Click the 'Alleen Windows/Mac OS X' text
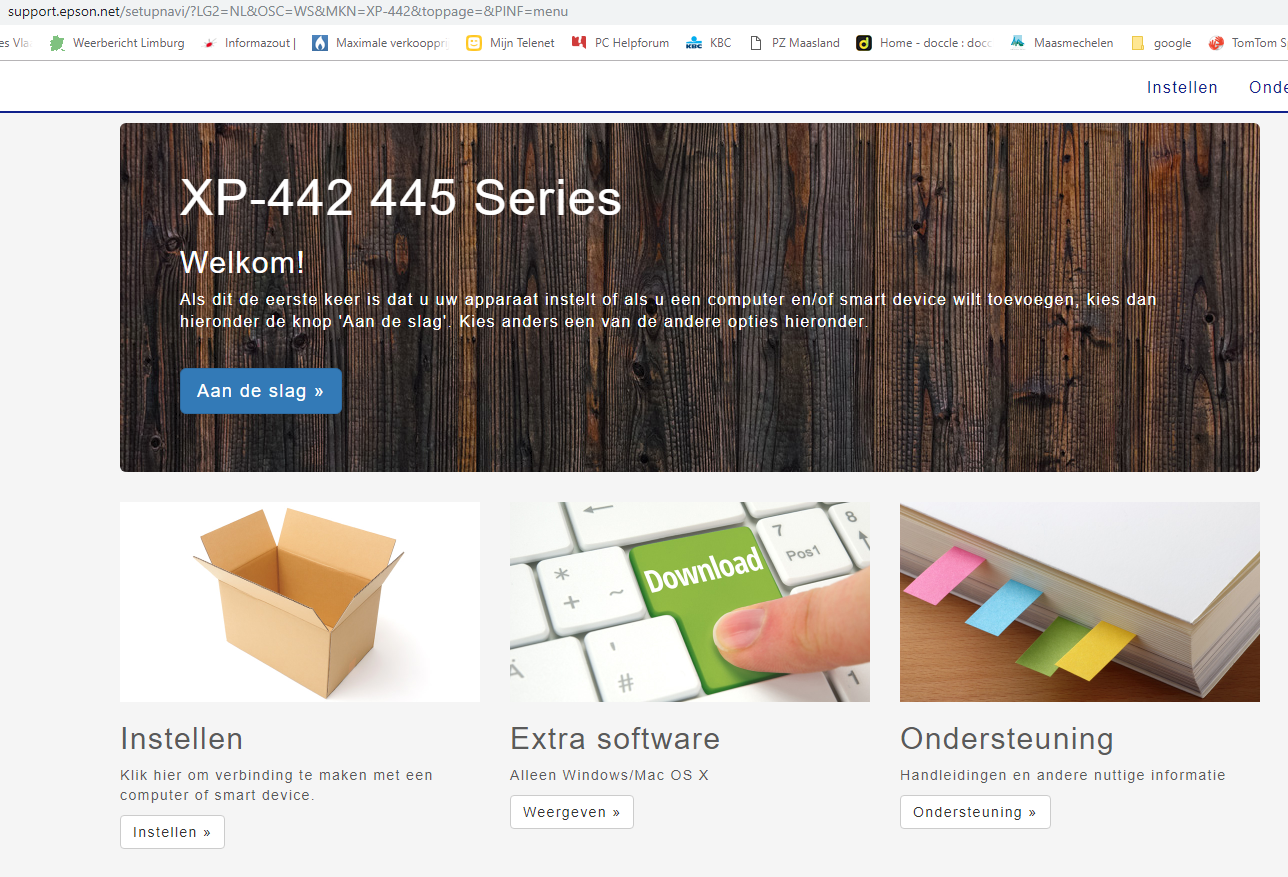 pyautogui.click(x=609, y=775)
